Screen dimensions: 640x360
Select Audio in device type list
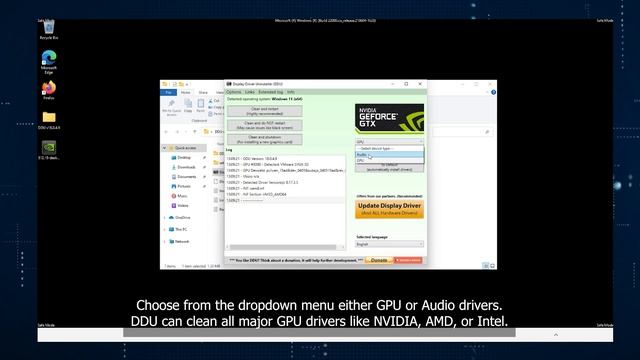click(x=389, y=155)
